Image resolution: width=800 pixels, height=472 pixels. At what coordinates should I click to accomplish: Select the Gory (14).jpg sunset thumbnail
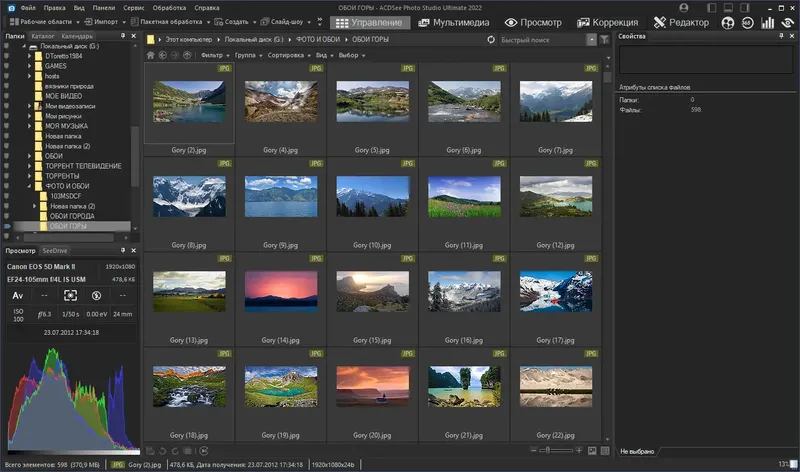click(x=282, y=291)
